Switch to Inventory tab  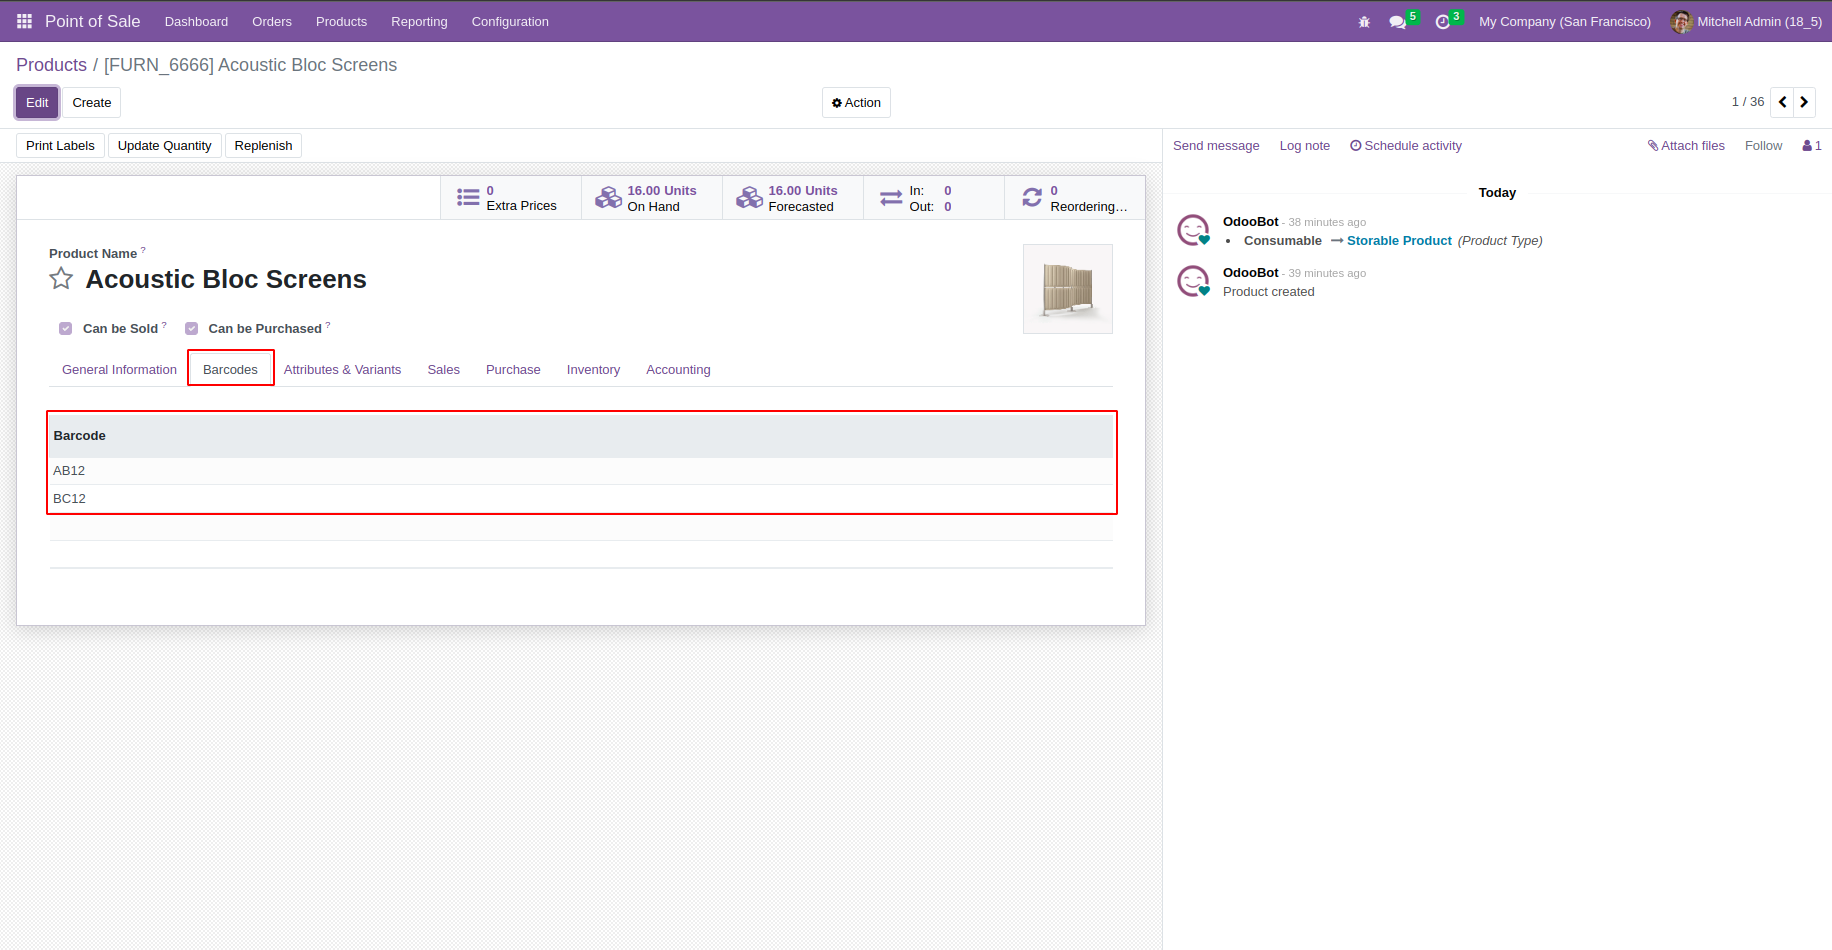(x=593, y=370)
